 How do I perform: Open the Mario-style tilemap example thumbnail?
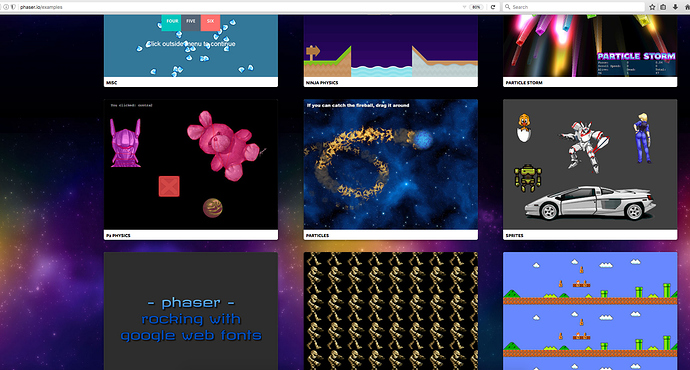pos(590,311)
